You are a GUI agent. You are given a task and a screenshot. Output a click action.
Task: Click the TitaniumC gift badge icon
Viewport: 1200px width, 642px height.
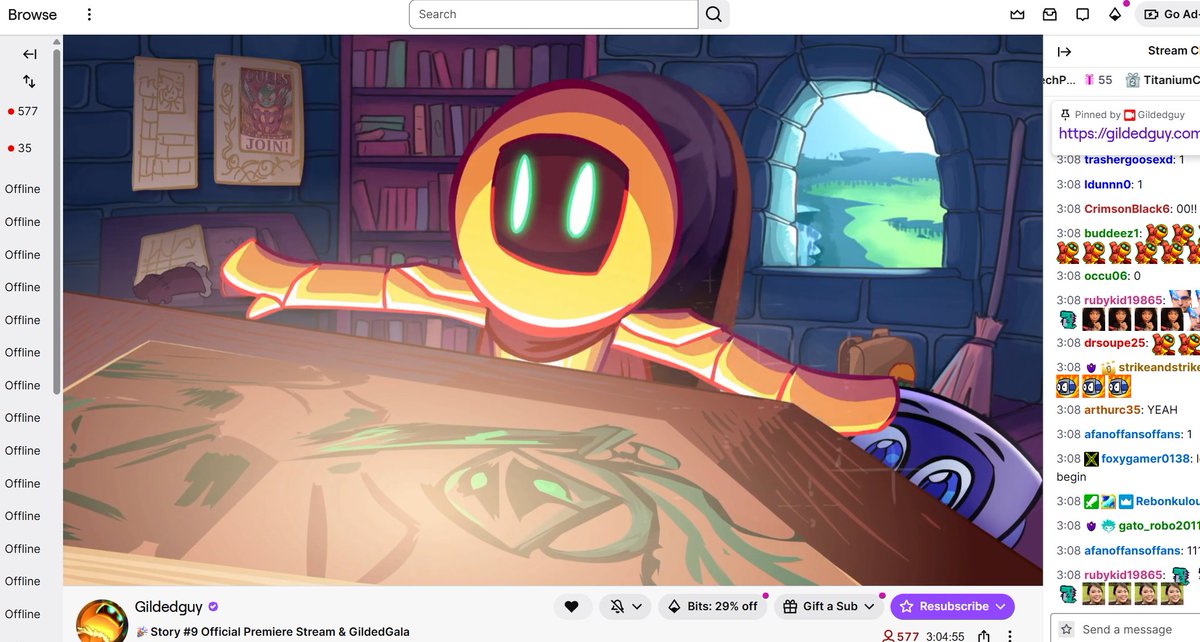(x=1132, y=80)
